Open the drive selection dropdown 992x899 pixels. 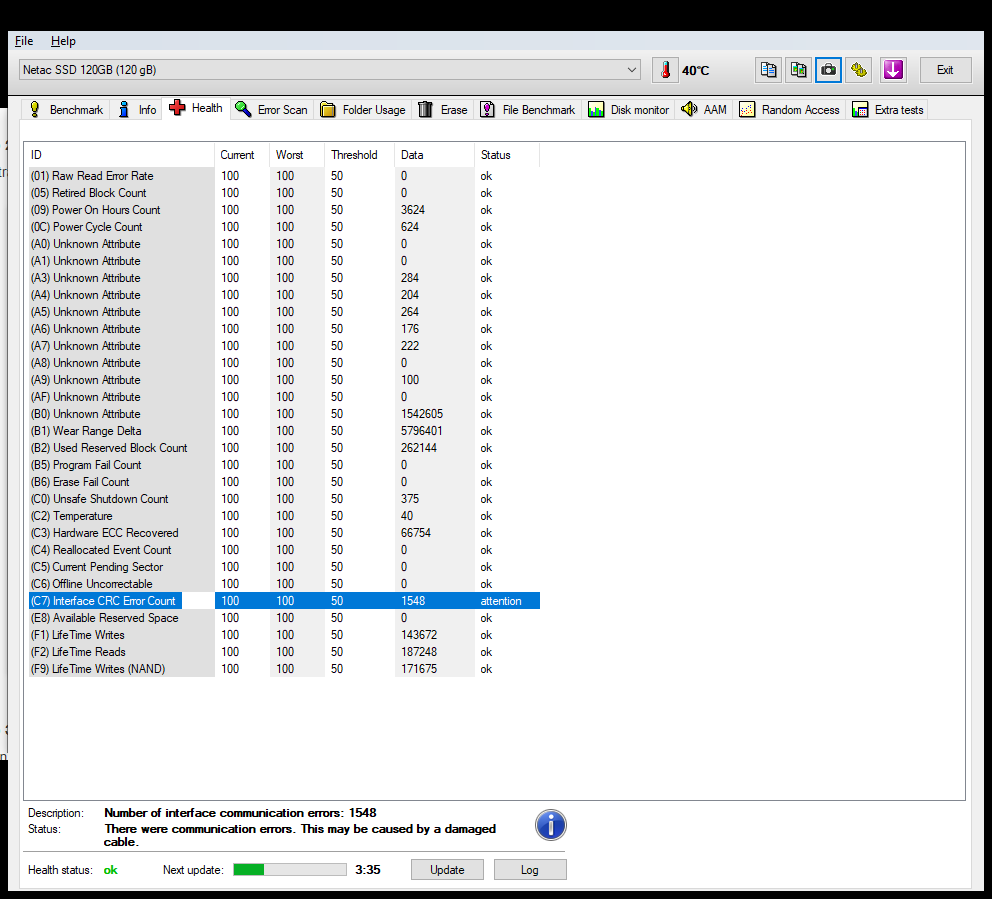pos(330,70)
